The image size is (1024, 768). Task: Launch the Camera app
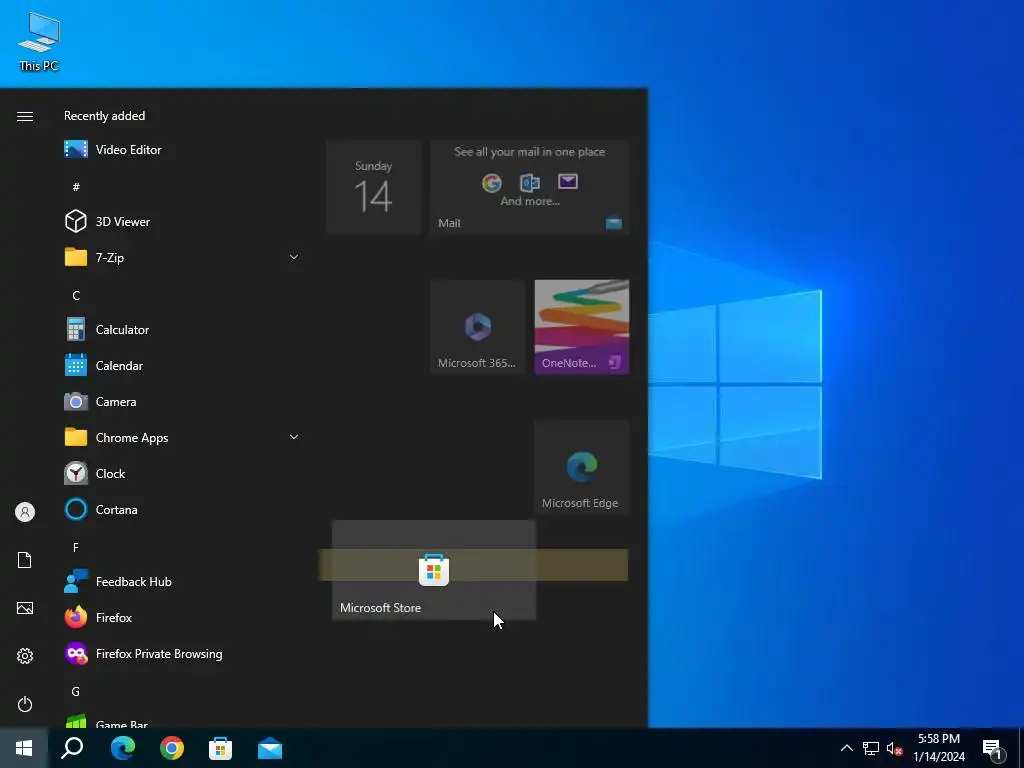pos(181,402)
